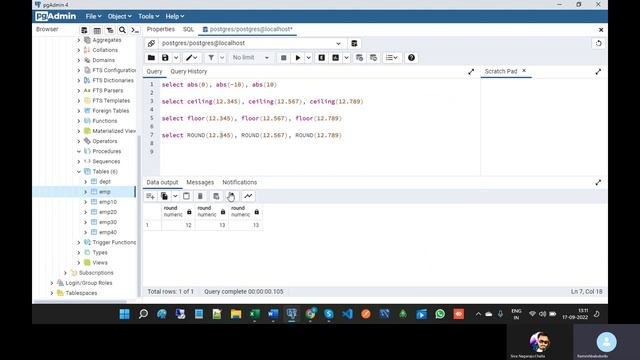This screenshot has height=360, width=640.
Task: Open the Properties tab
Action: (x=160, y=29)
